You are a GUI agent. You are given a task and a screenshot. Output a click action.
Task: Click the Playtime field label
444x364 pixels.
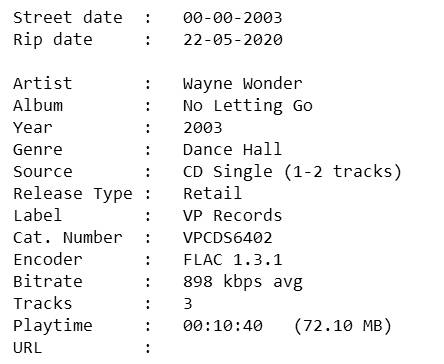pyautogui.click(x=53, y=326)
